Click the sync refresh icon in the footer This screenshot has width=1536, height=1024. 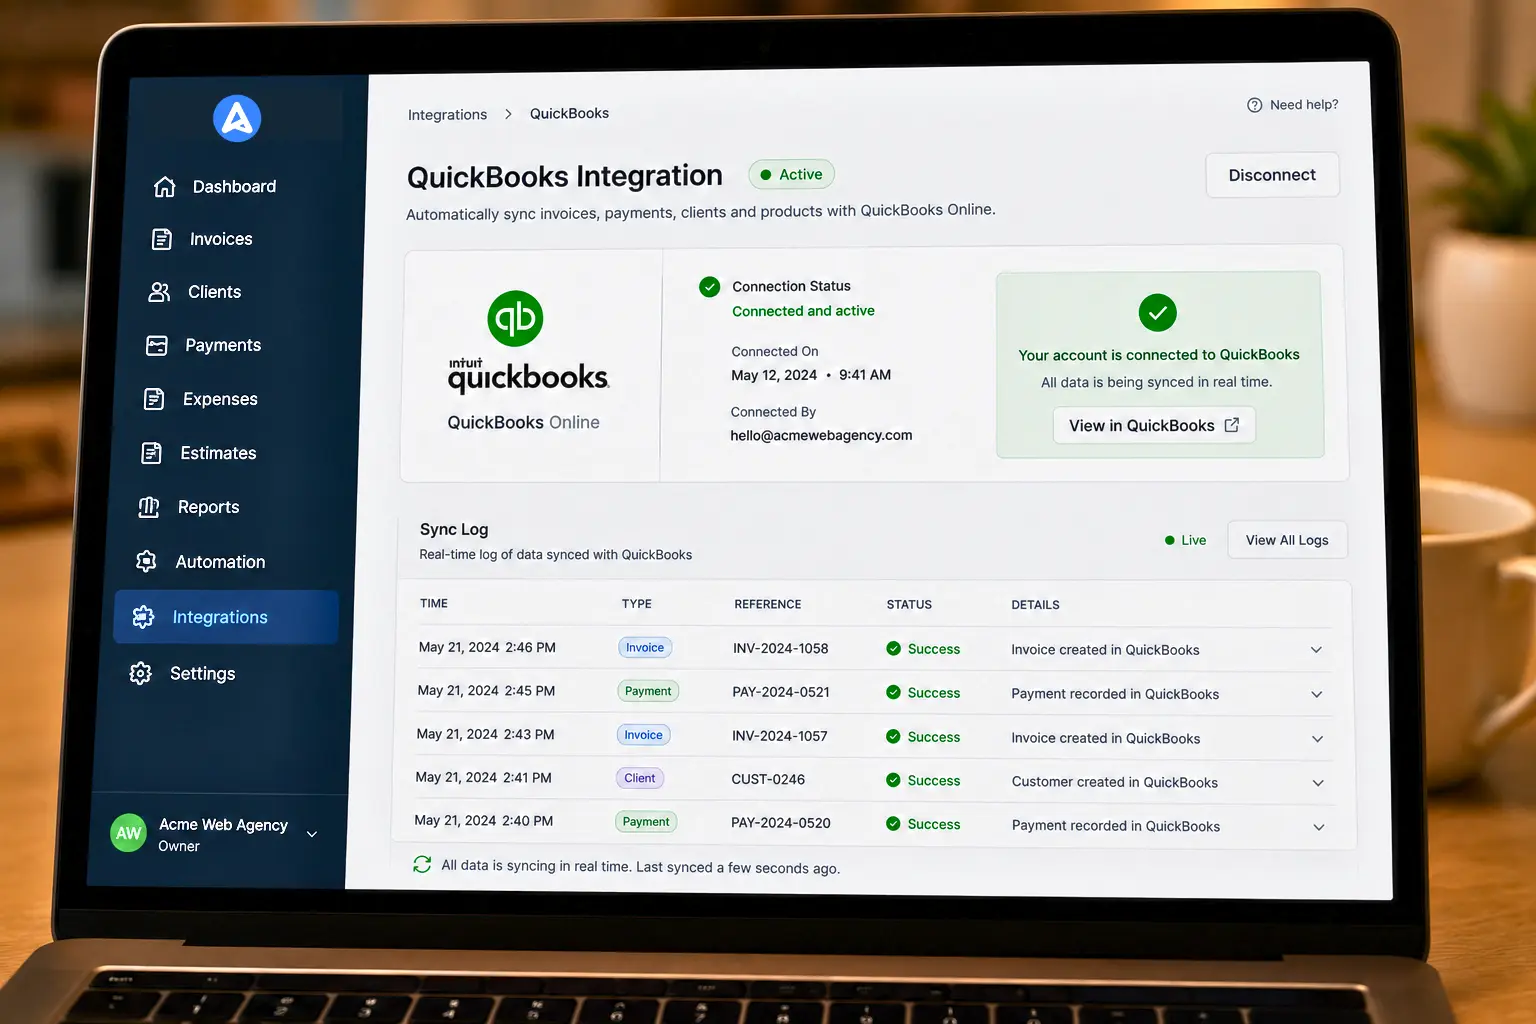(x=422, y=864)
